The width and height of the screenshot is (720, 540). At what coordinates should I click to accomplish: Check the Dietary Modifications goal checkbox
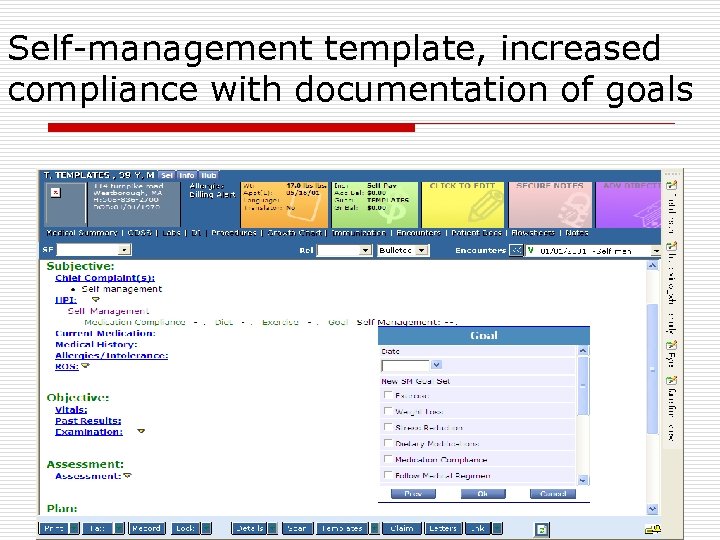click(388, 443)
